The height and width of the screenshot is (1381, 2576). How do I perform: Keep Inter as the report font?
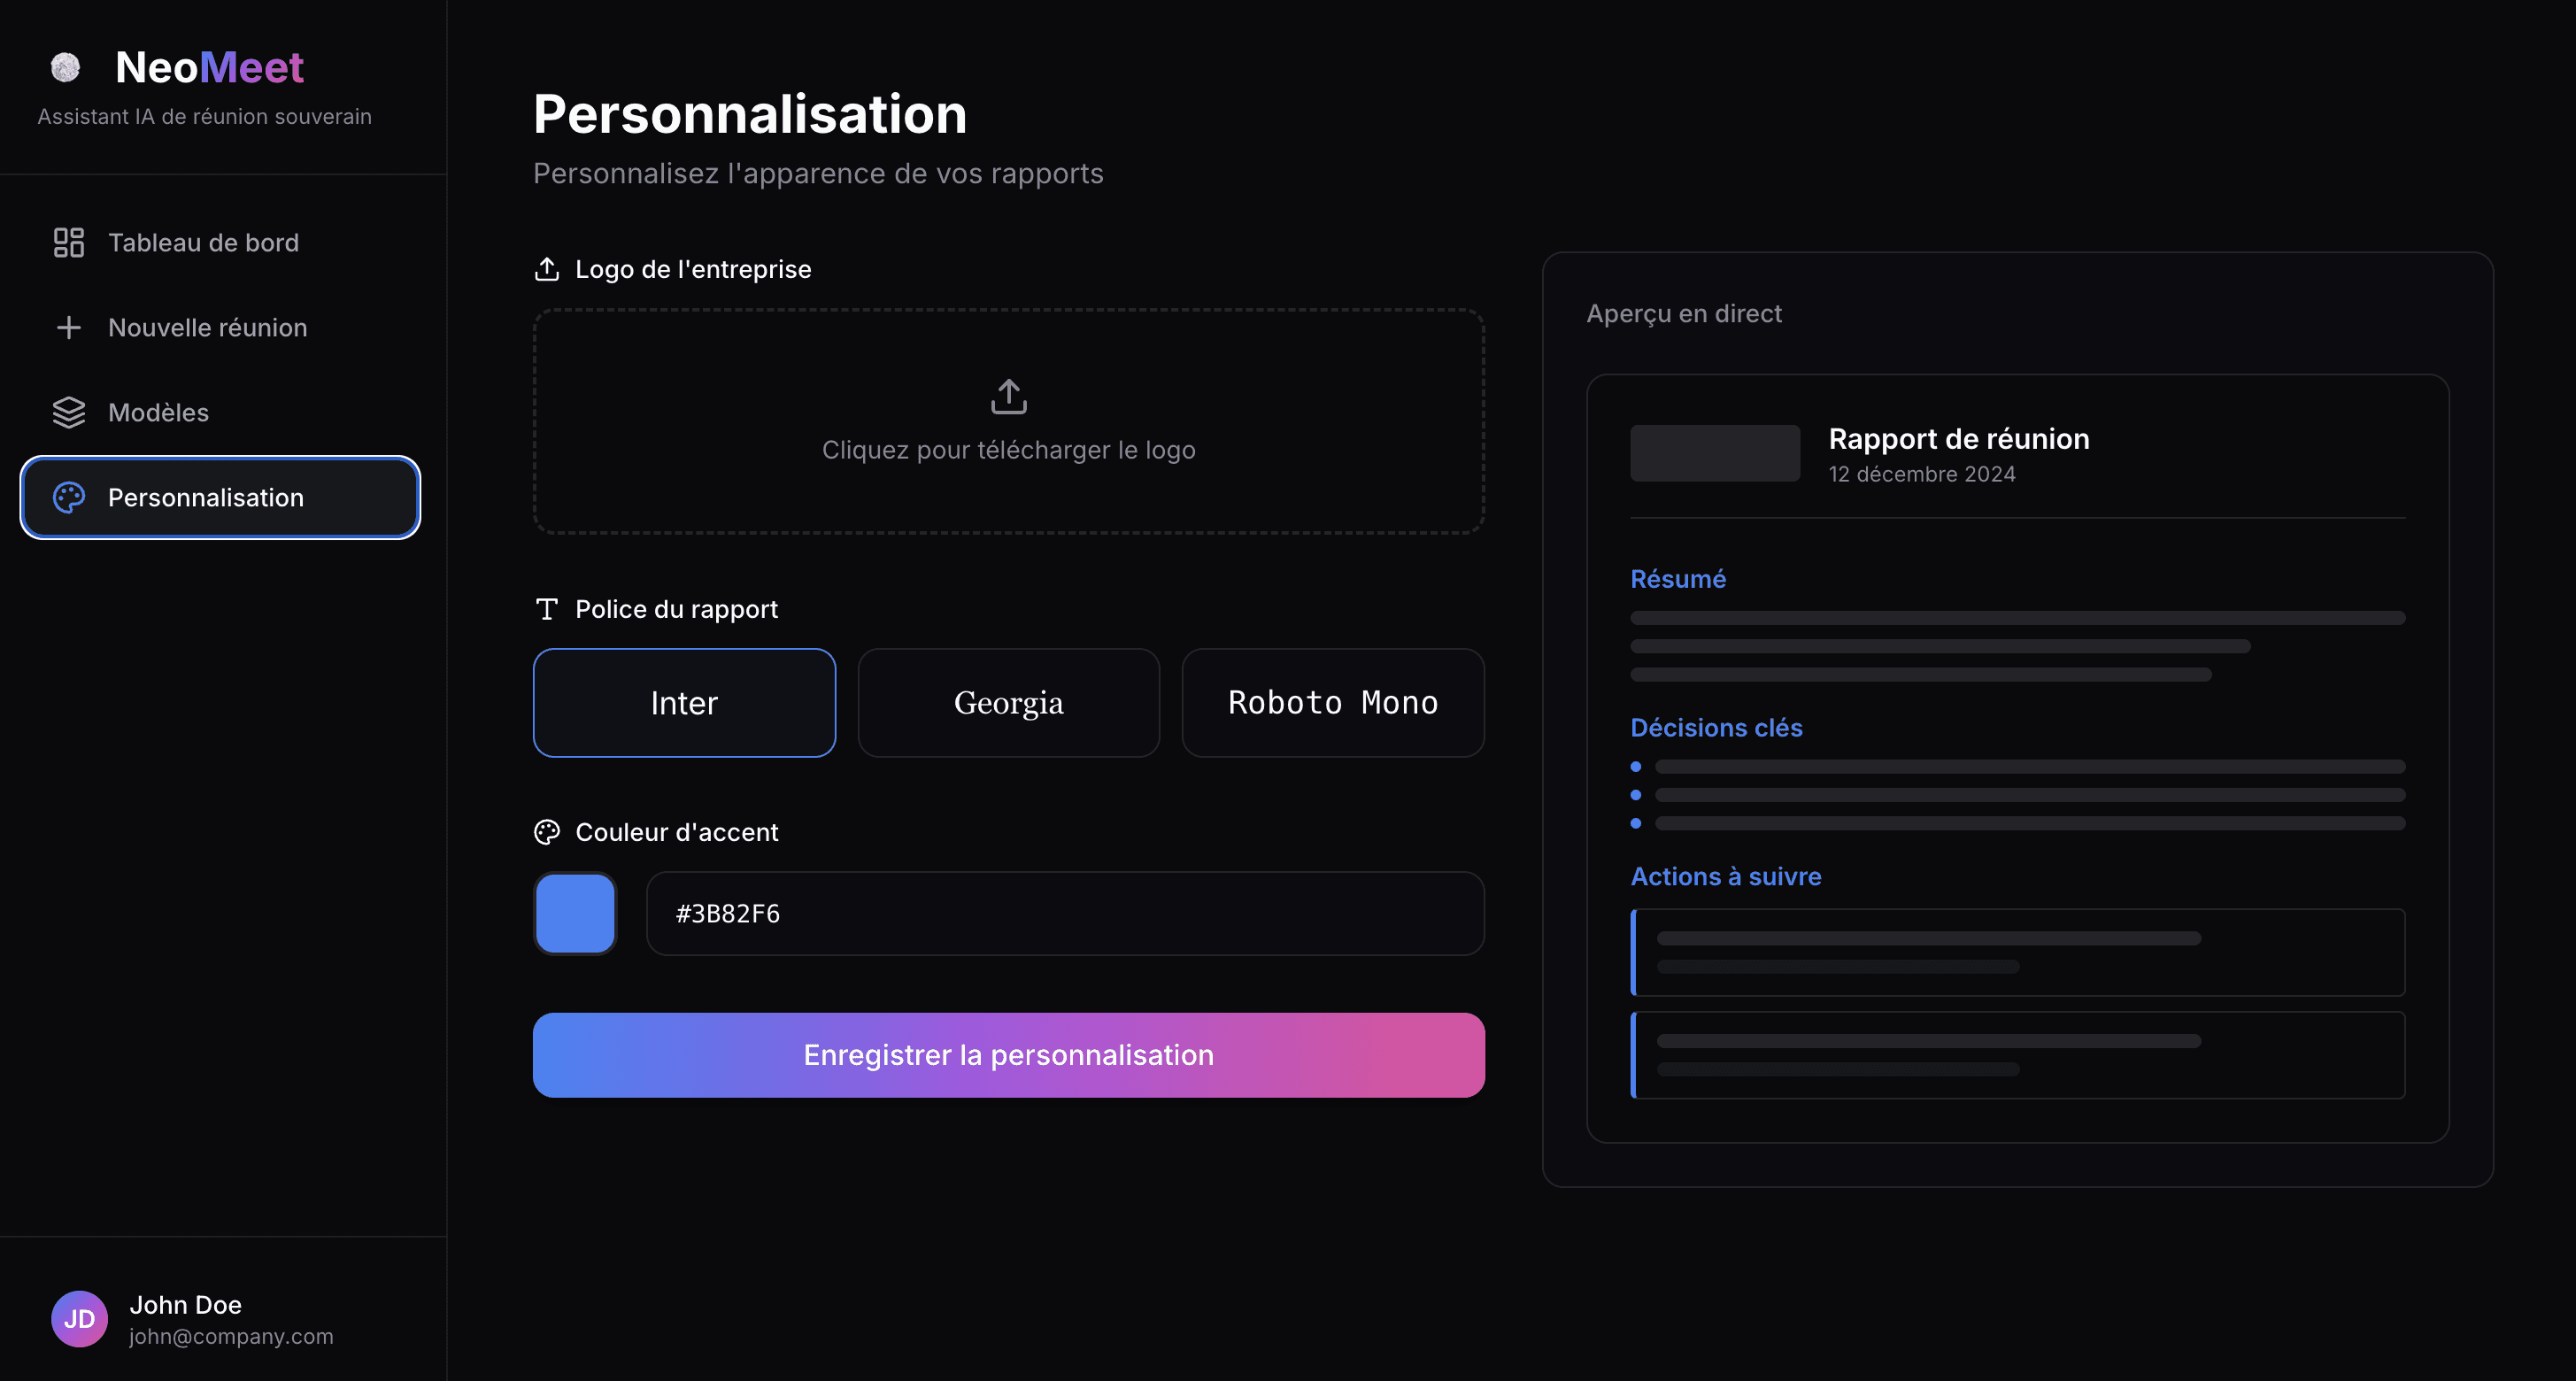(x=684, y=702)
